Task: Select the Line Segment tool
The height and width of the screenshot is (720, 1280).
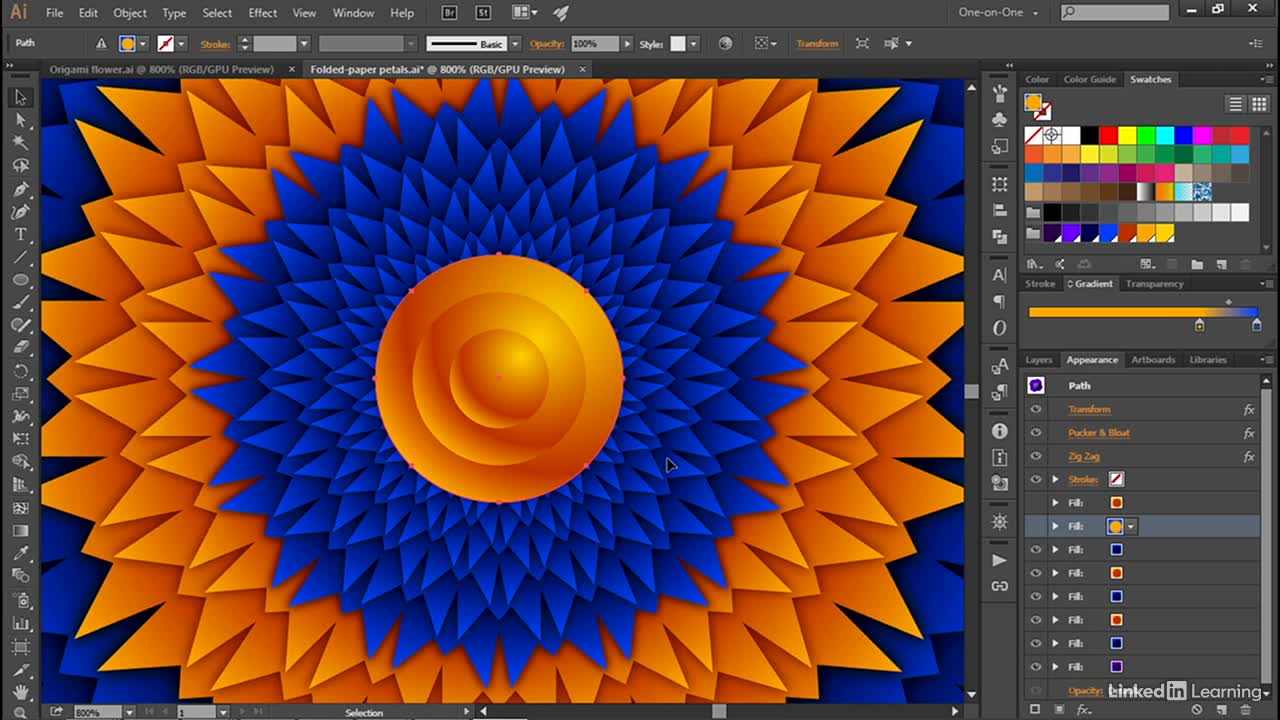Action: 20,257
